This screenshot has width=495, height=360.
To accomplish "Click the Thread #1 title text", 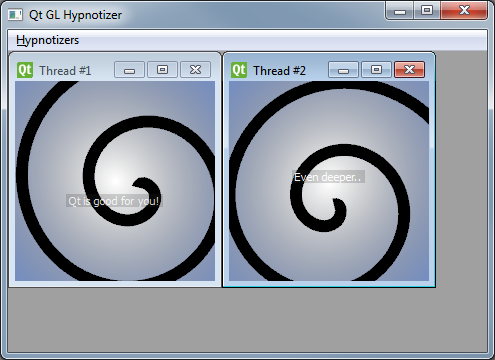I will 65,71.
